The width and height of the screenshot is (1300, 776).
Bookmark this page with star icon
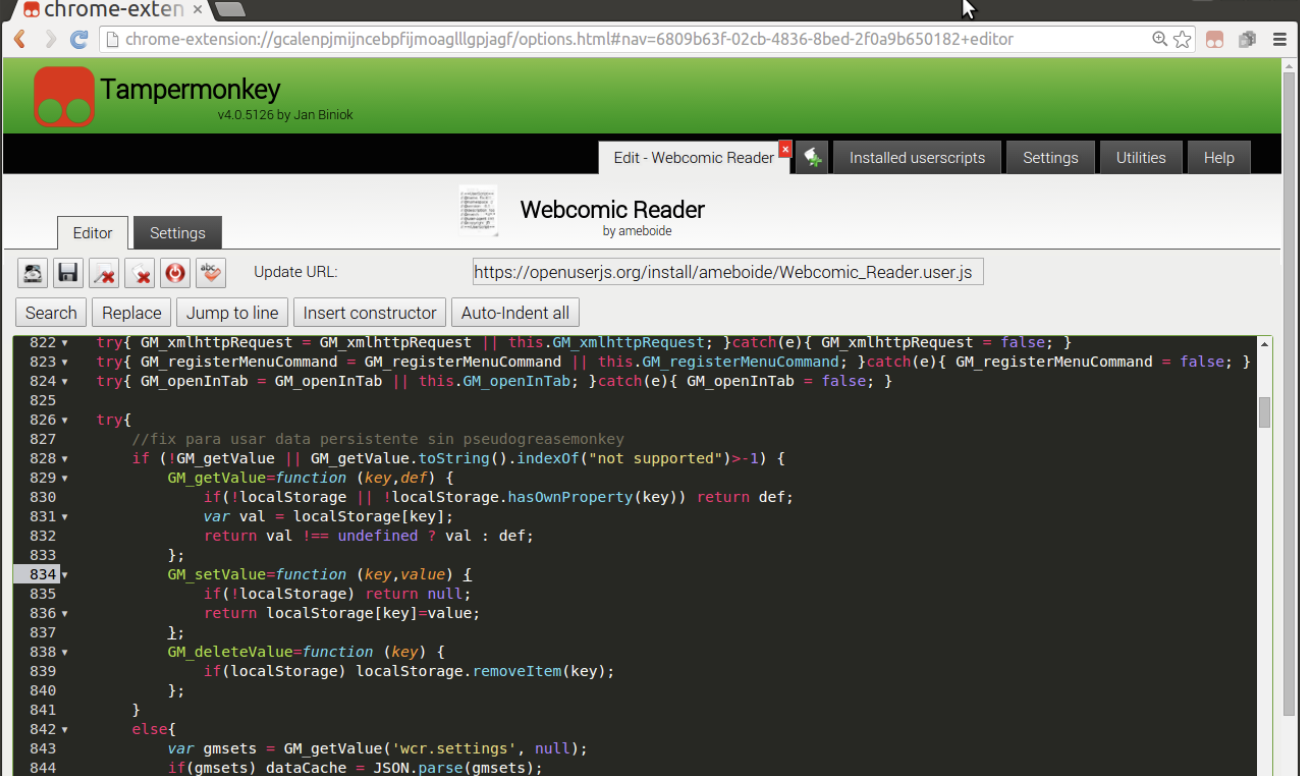[1182, 40]
